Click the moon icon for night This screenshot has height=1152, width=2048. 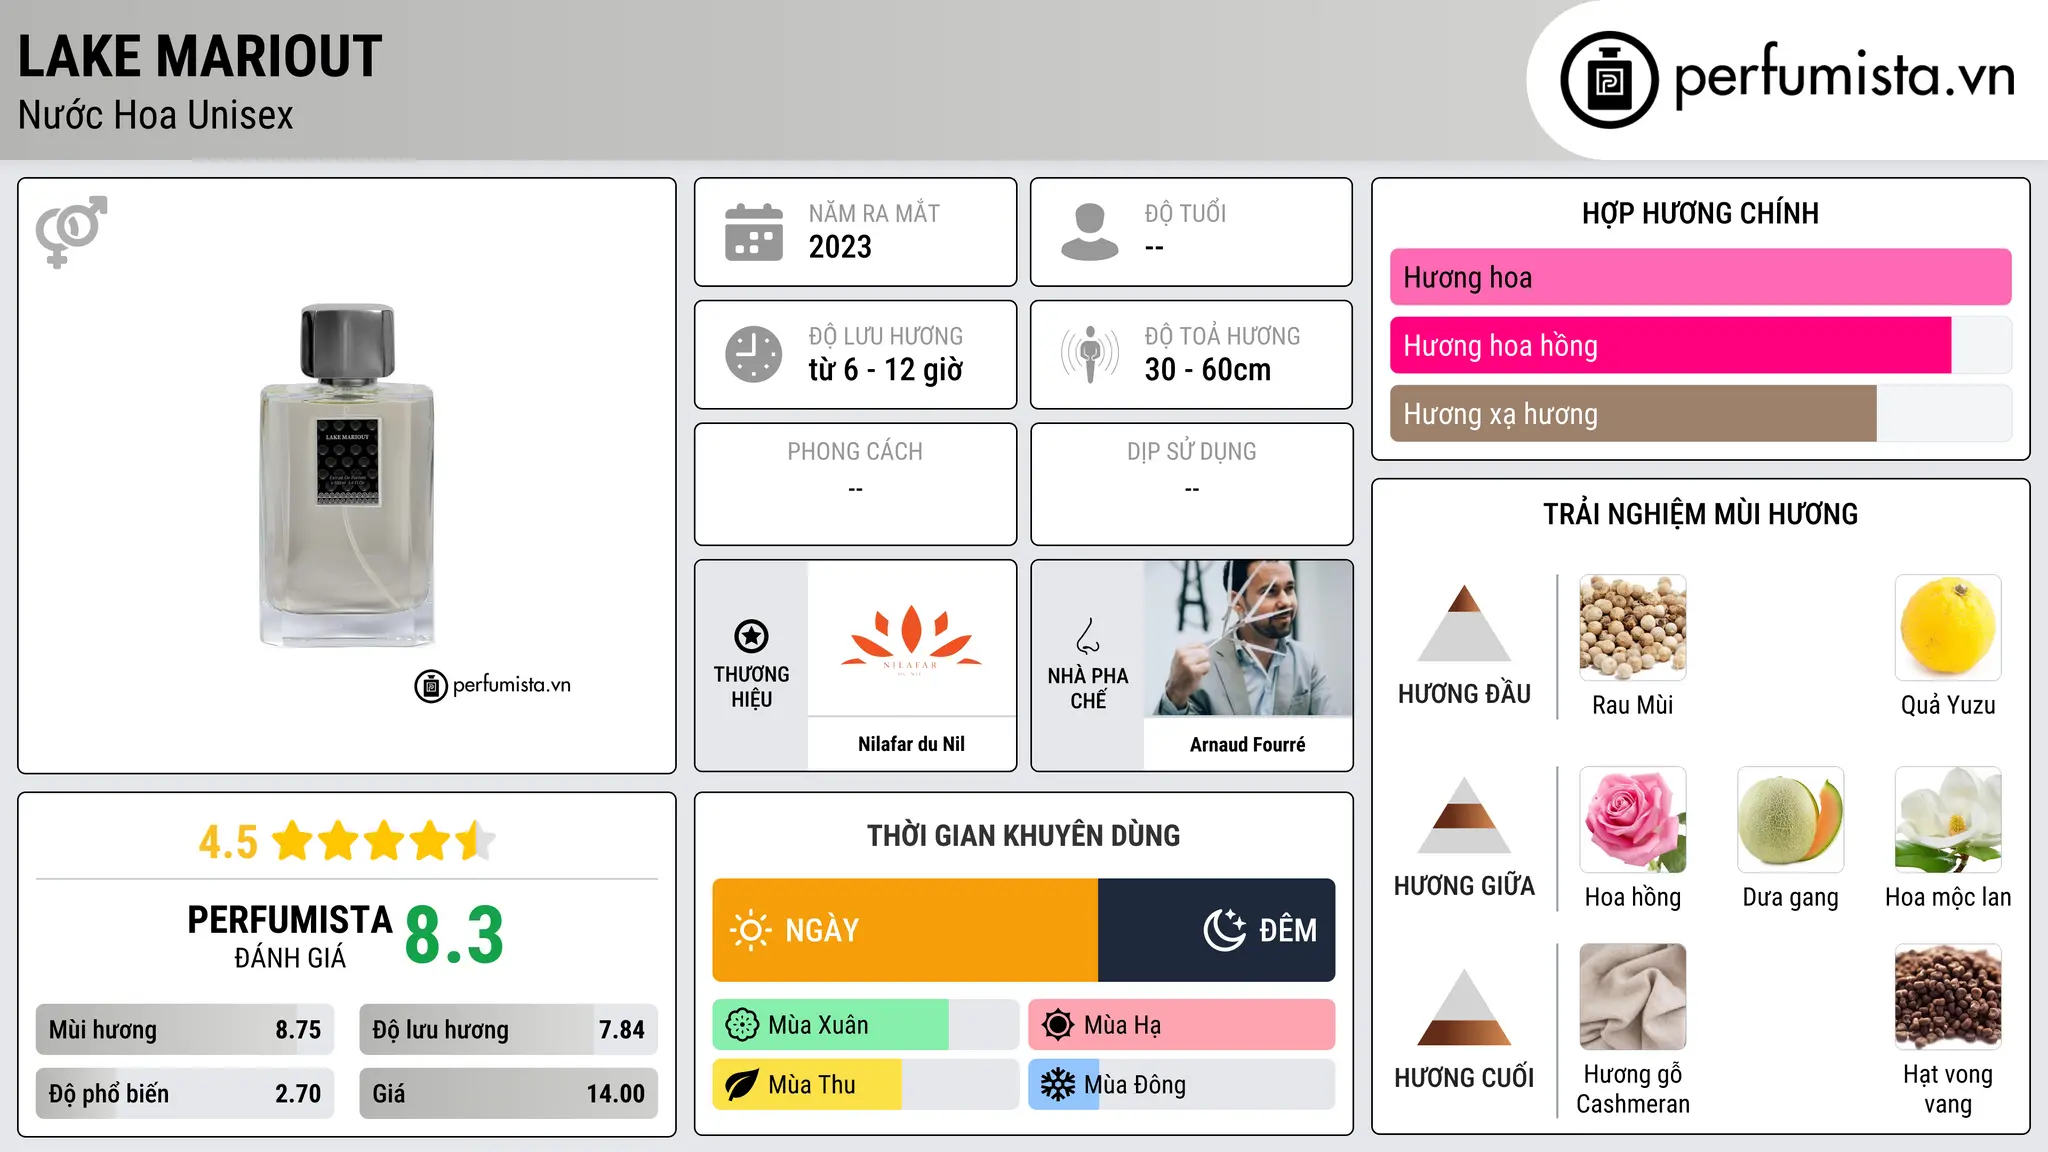click(x=1225, y=930)
